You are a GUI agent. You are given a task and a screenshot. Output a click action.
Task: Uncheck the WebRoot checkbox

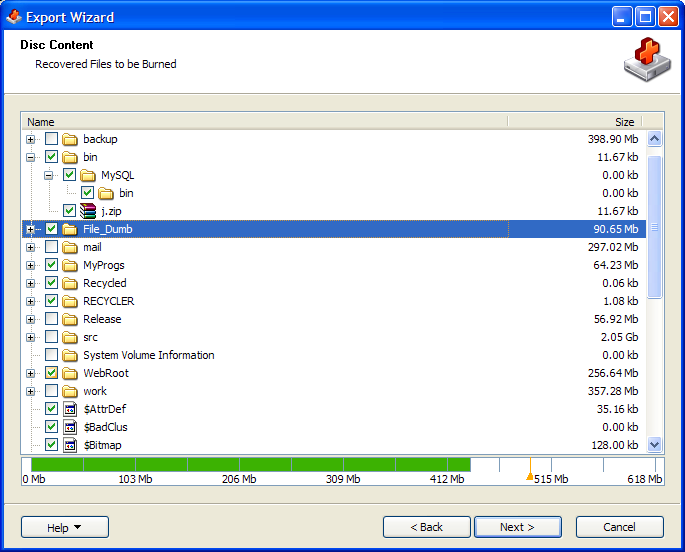point(52,373)
